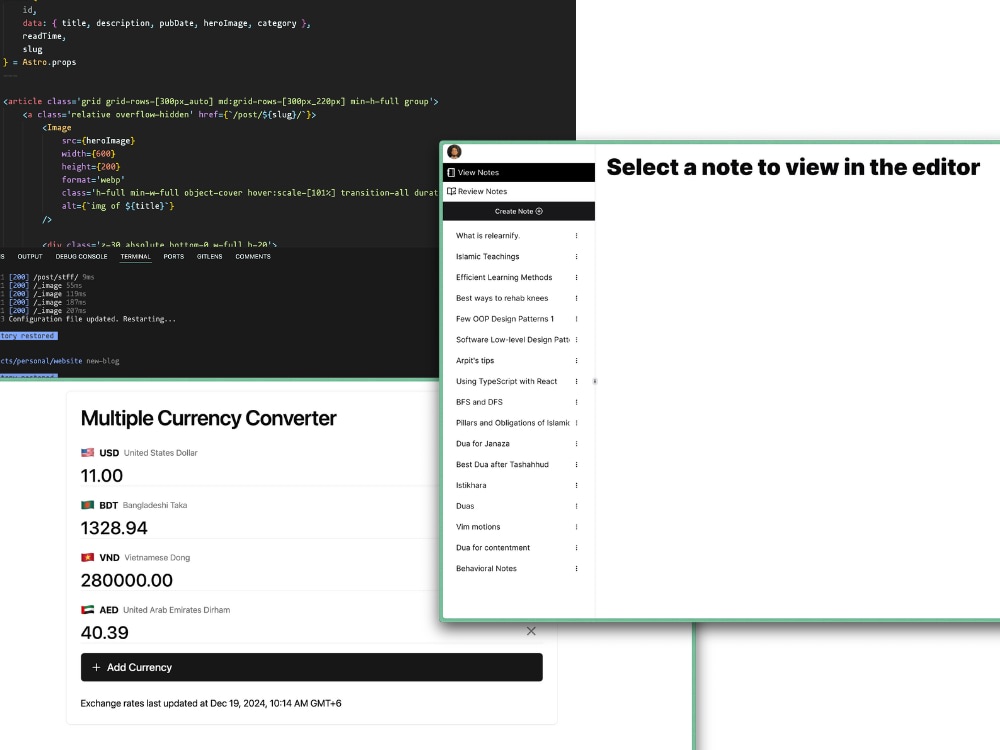Open the Arpit's tips note
The height and width of the screenshot is (750, 1000).
pyautogui.click(x=475, y=360)
